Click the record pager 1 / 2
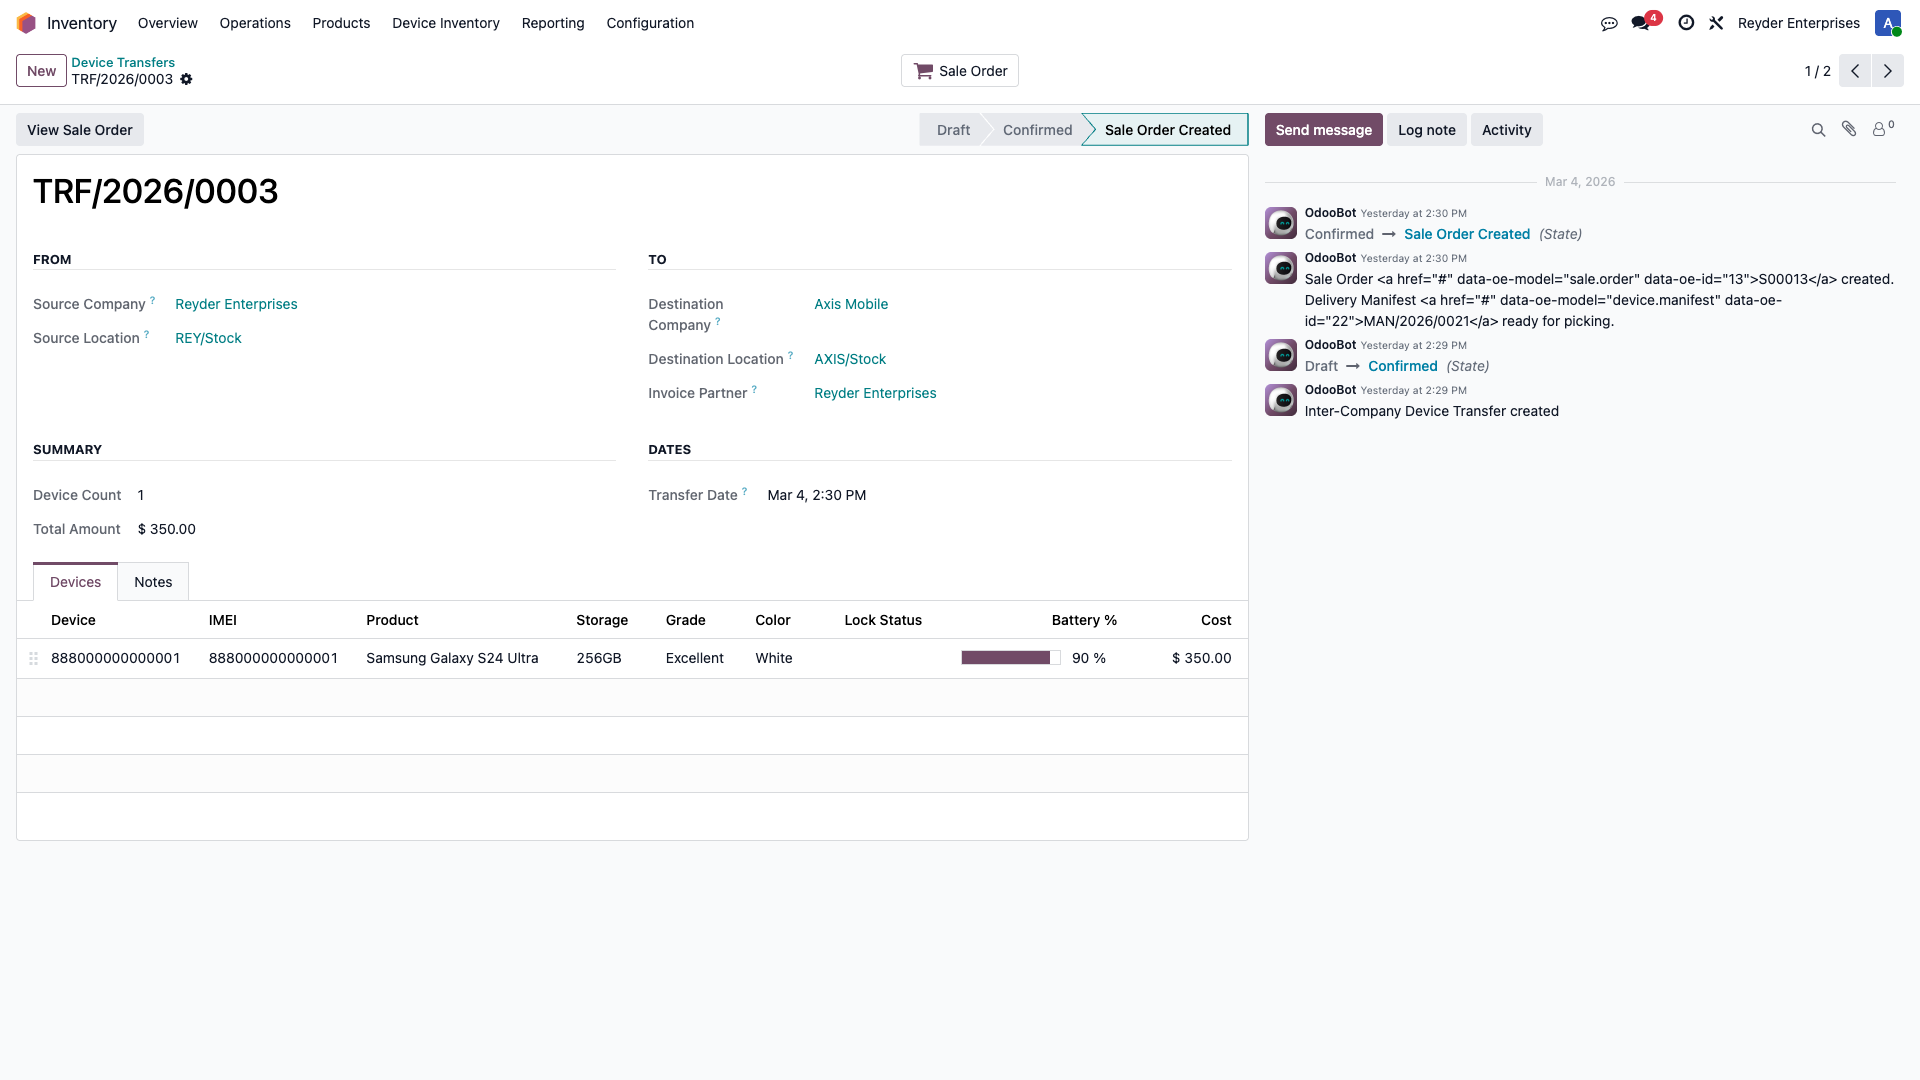This screenshot has width=1920, height=1080. 1817,71
